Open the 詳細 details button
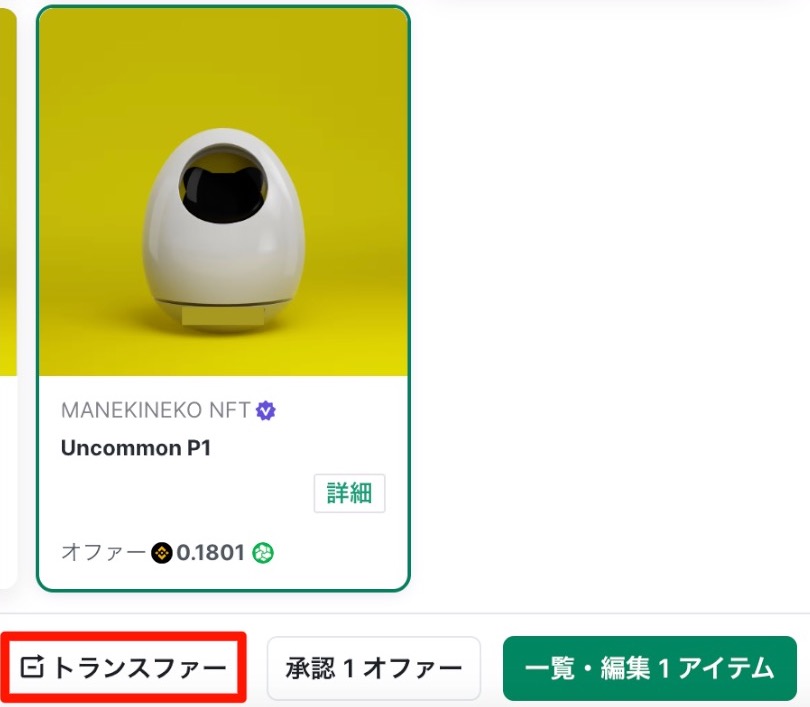This screenshot has width=810, height=707. coord(349,493)
